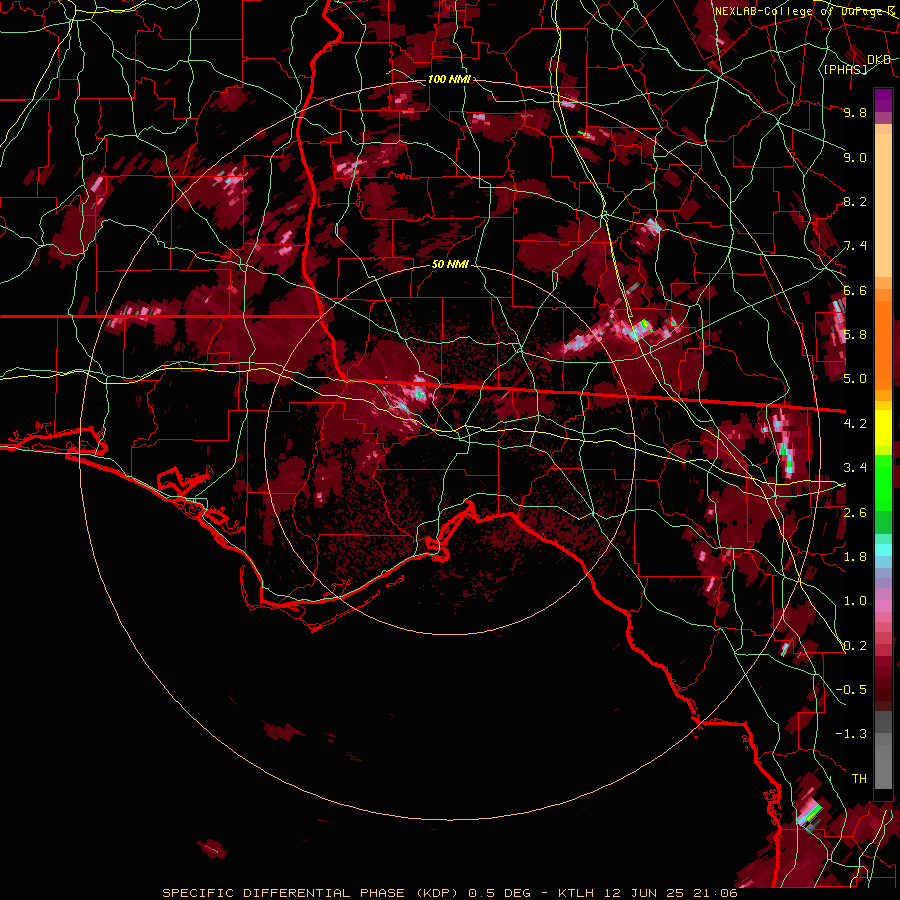Click the 3.4 value on the color scale
The height and width of the screenshot is (900, 900).
tap(855, 468)
